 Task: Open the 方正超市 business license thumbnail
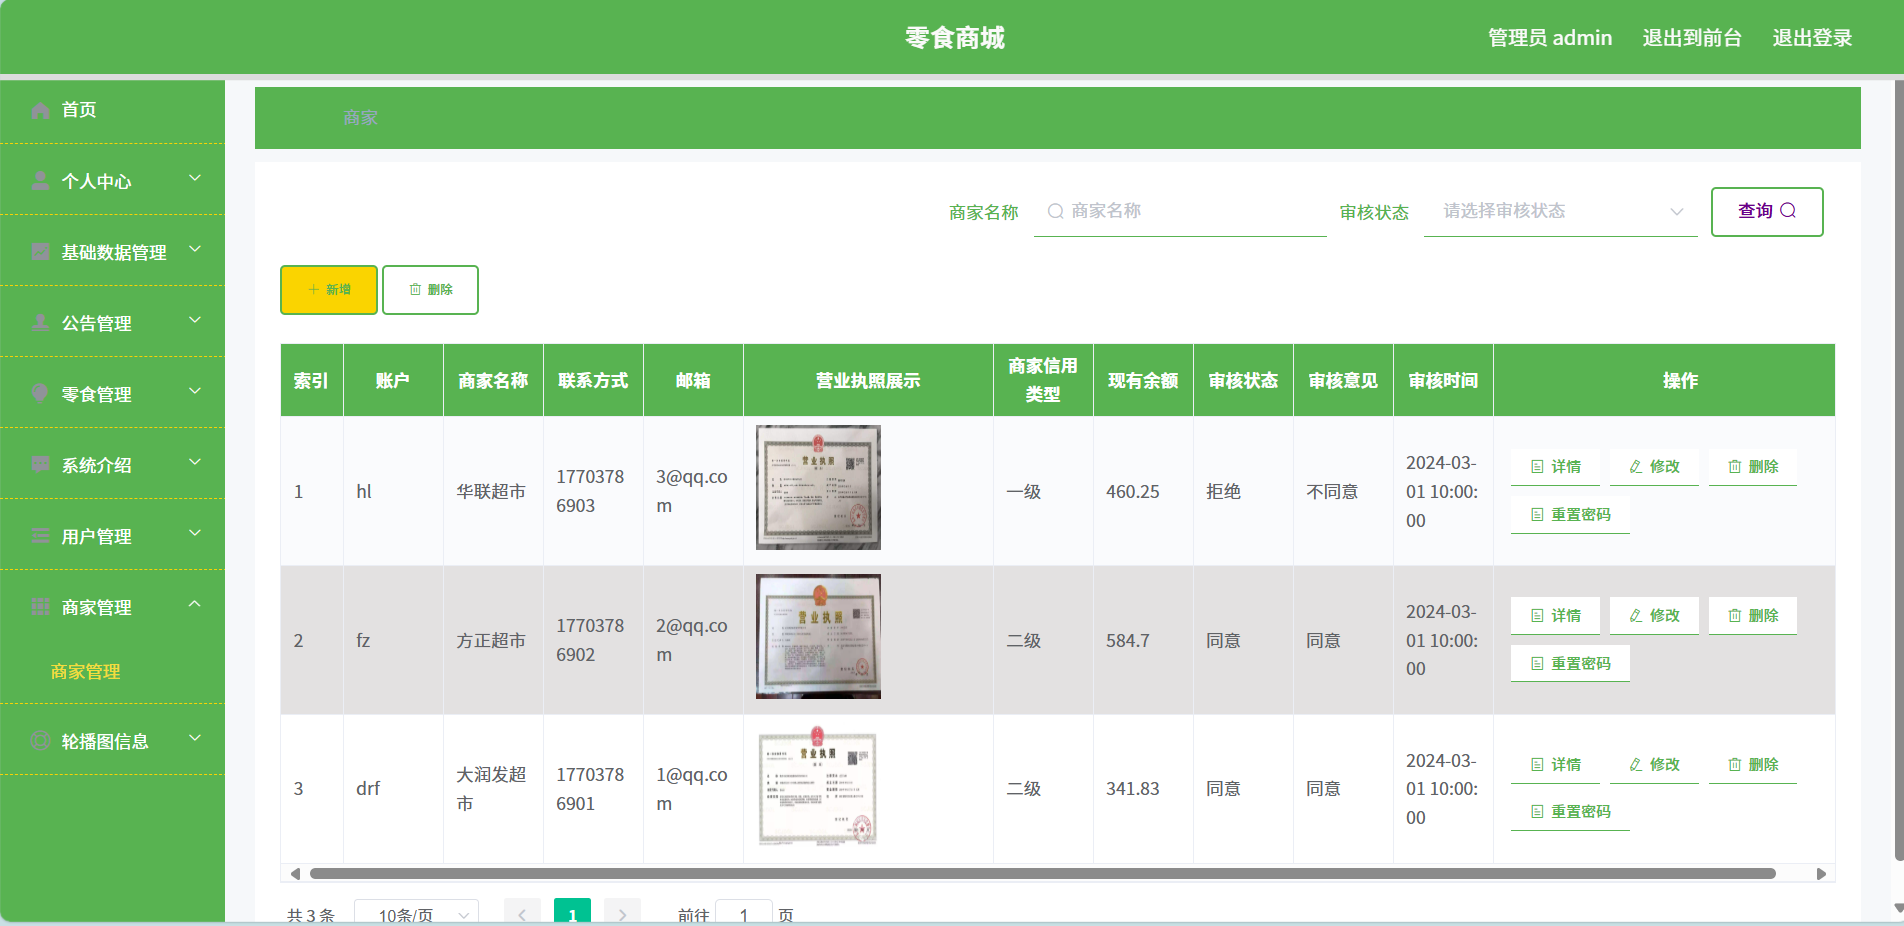click(818, 637)
